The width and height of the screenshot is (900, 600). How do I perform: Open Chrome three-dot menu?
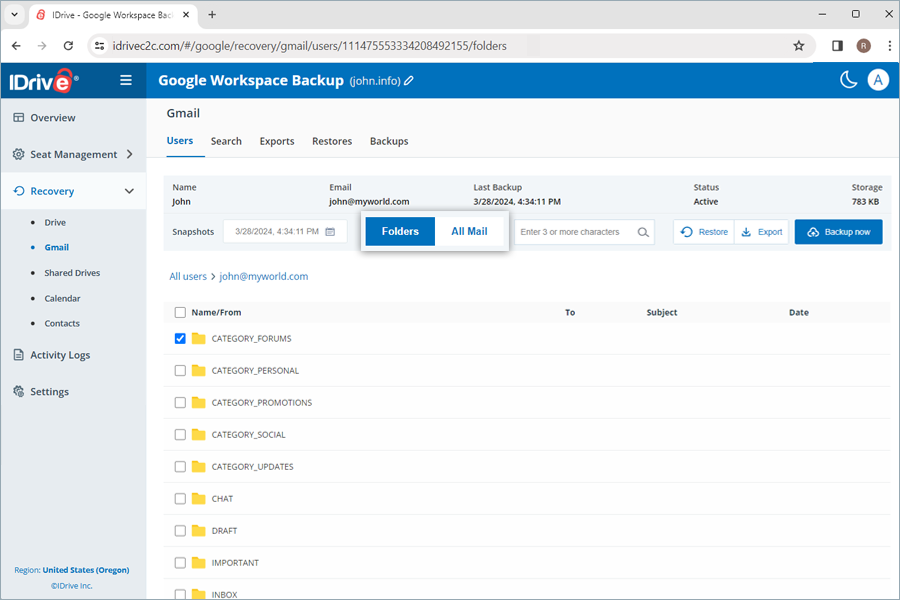[889, 46]
